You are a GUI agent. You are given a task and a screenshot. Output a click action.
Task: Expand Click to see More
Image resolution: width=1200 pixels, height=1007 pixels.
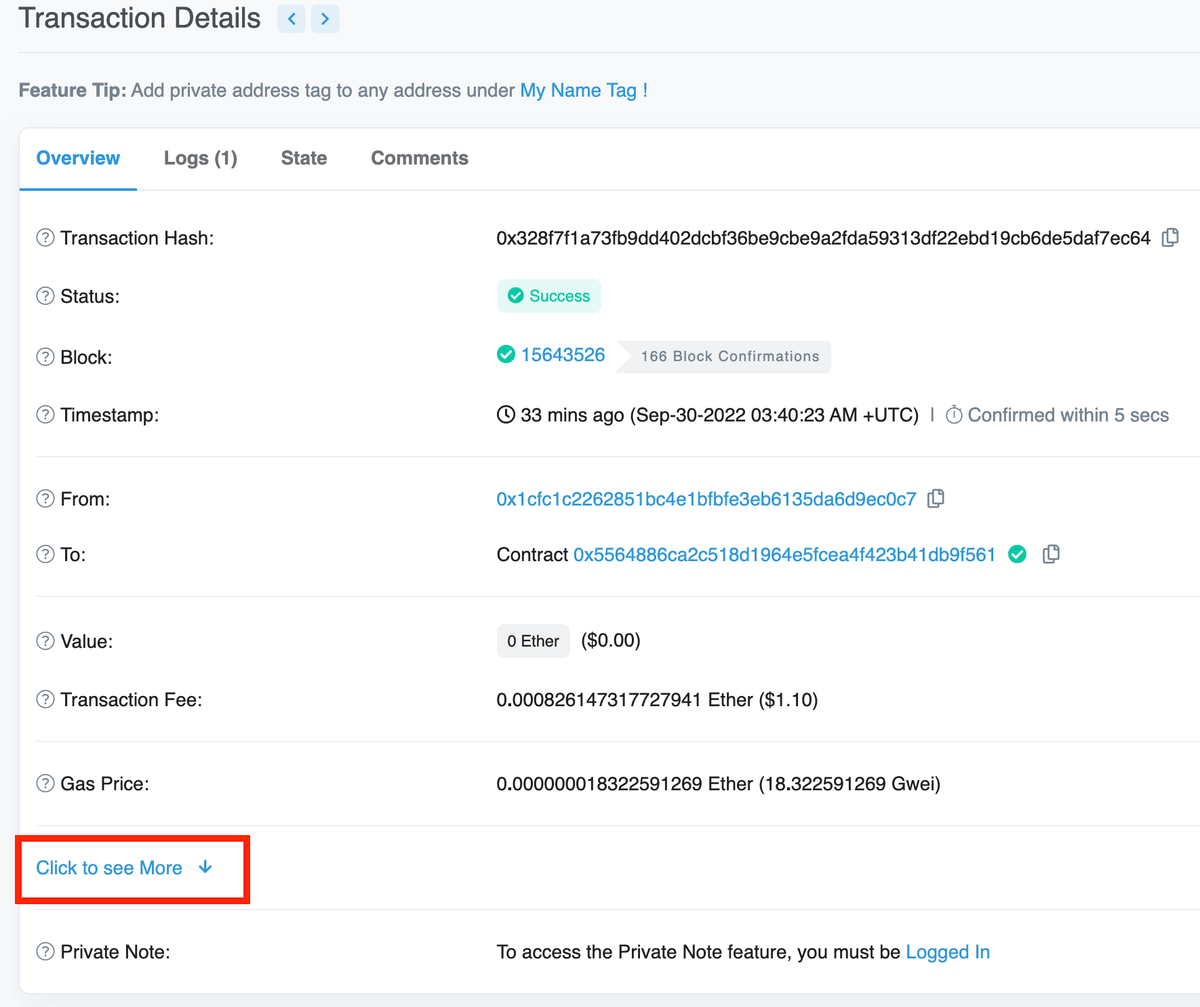point(124,868)
